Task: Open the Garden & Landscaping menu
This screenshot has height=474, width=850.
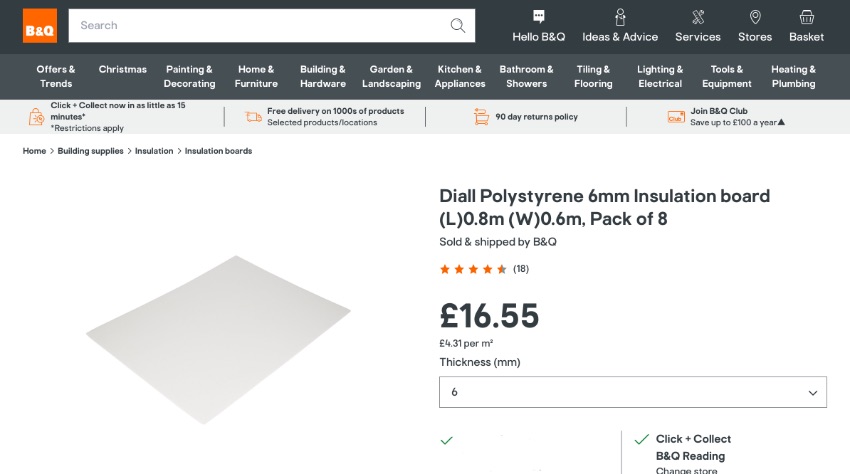Action: [x=391, y=77]
